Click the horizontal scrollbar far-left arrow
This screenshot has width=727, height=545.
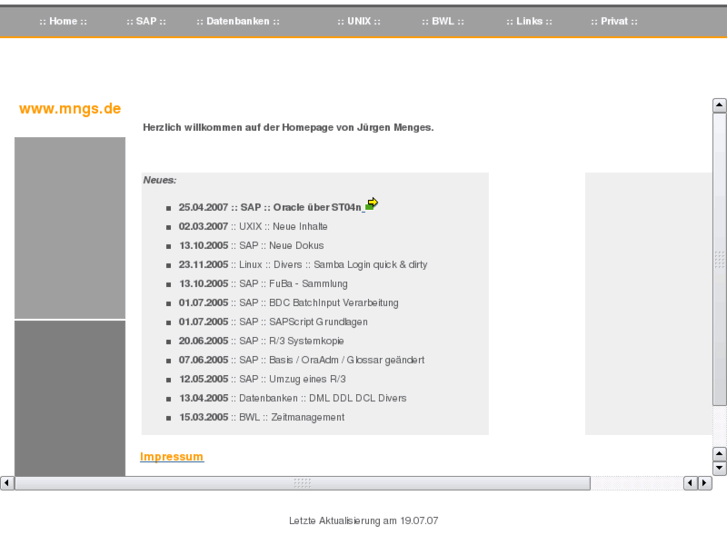pos(7,483)
